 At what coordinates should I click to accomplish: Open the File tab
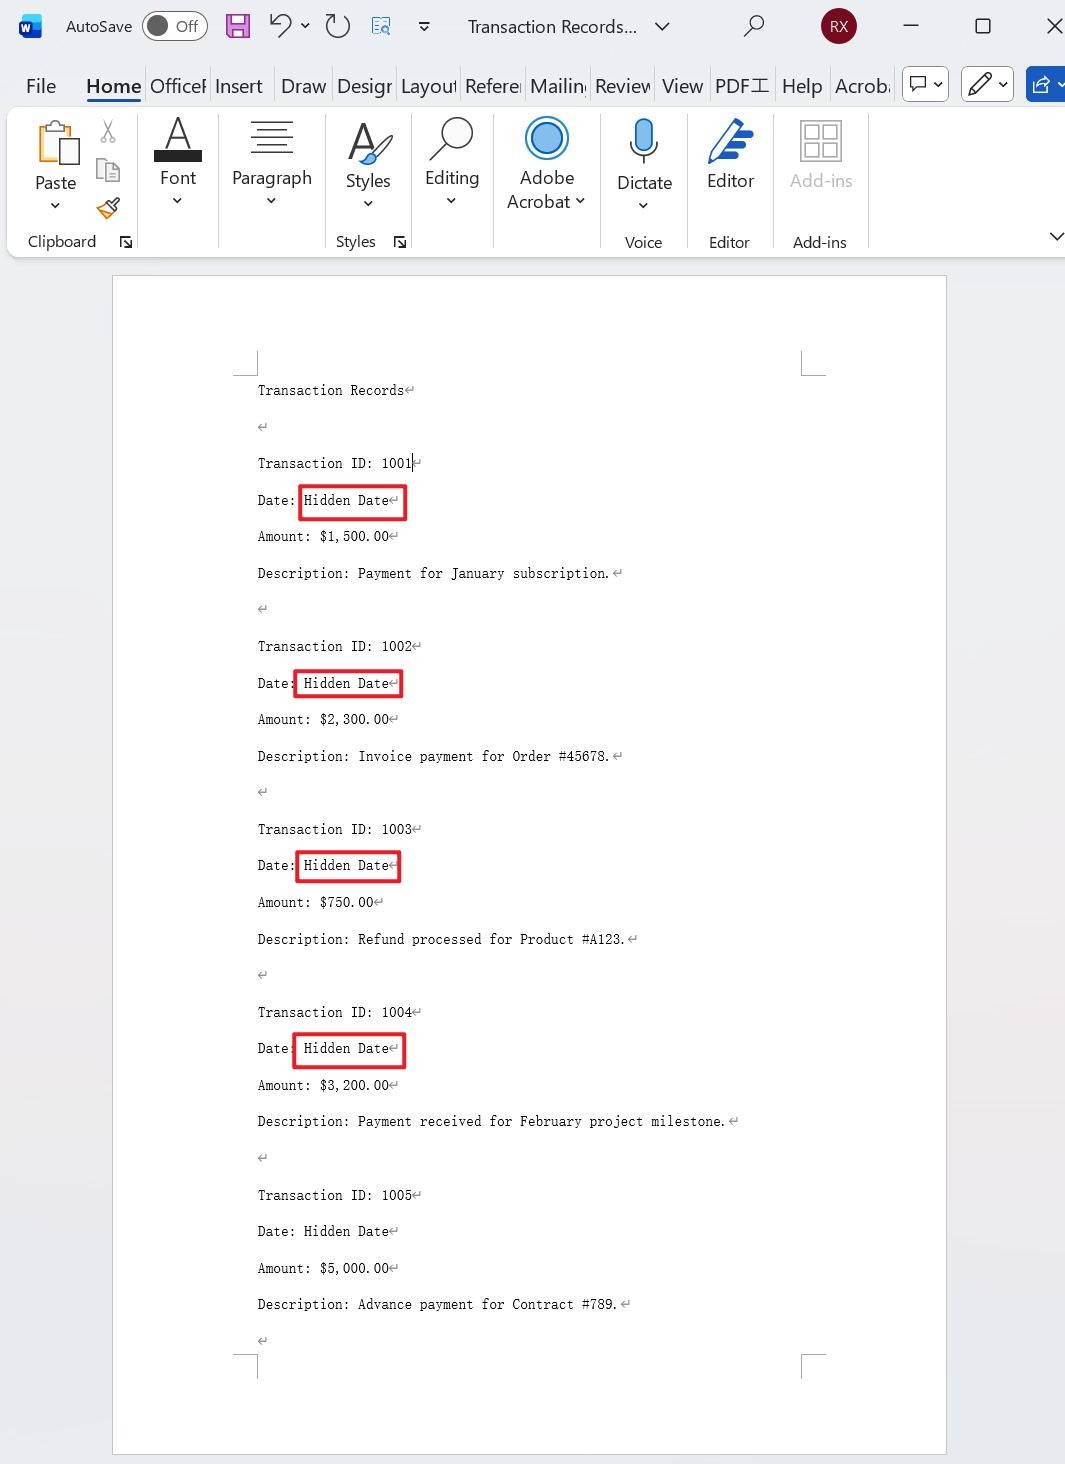41,86
